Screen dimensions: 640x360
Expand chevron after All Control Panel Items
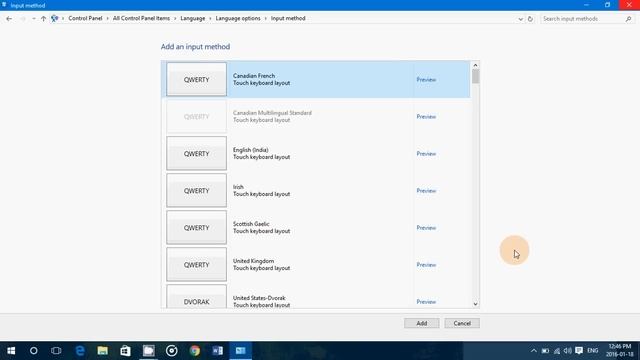pyautogui.click(x=175, y=18)
